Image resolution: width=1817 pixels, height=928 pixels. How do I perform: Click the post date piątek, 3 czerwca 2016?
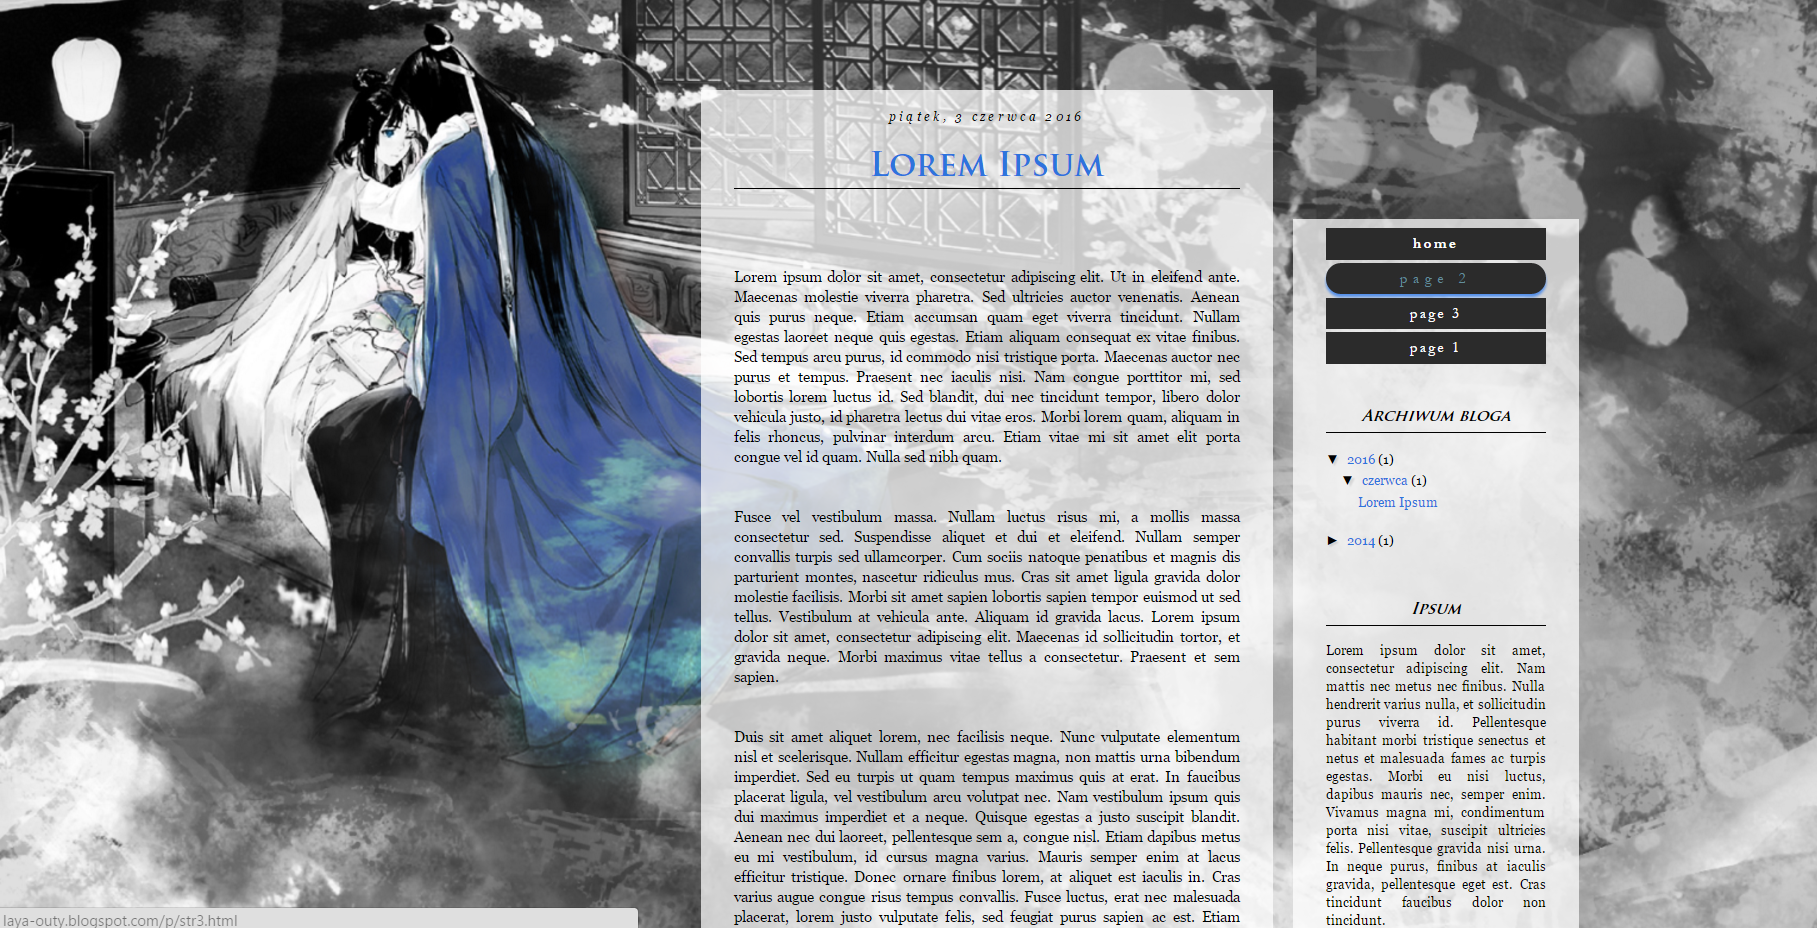click(986, 117)
